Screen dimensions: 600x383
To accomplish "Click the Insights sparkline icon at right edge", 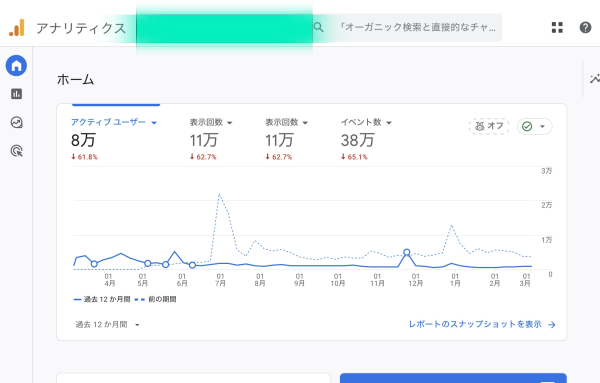I will [595, 79].
